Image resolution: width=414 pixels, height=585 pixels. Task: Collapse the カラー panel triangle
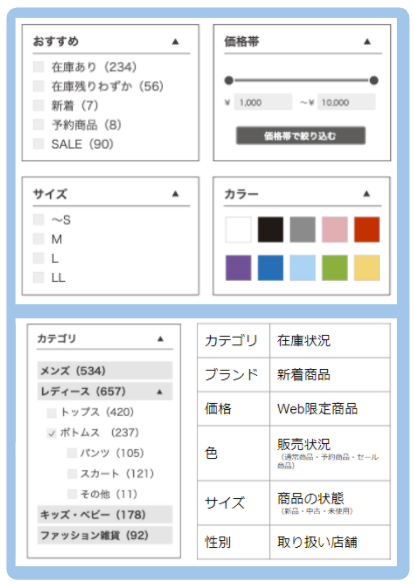tap(367, 193)
